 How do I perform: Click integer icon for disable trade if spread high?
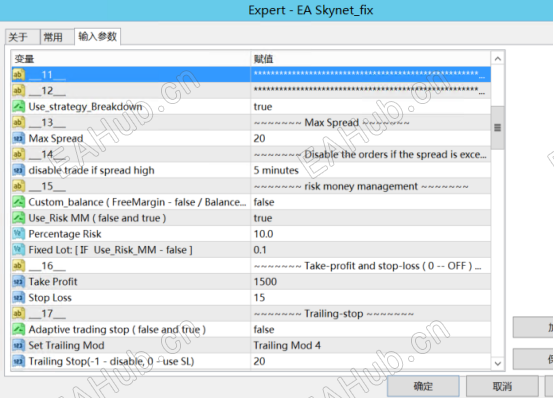tap(18, 170)
